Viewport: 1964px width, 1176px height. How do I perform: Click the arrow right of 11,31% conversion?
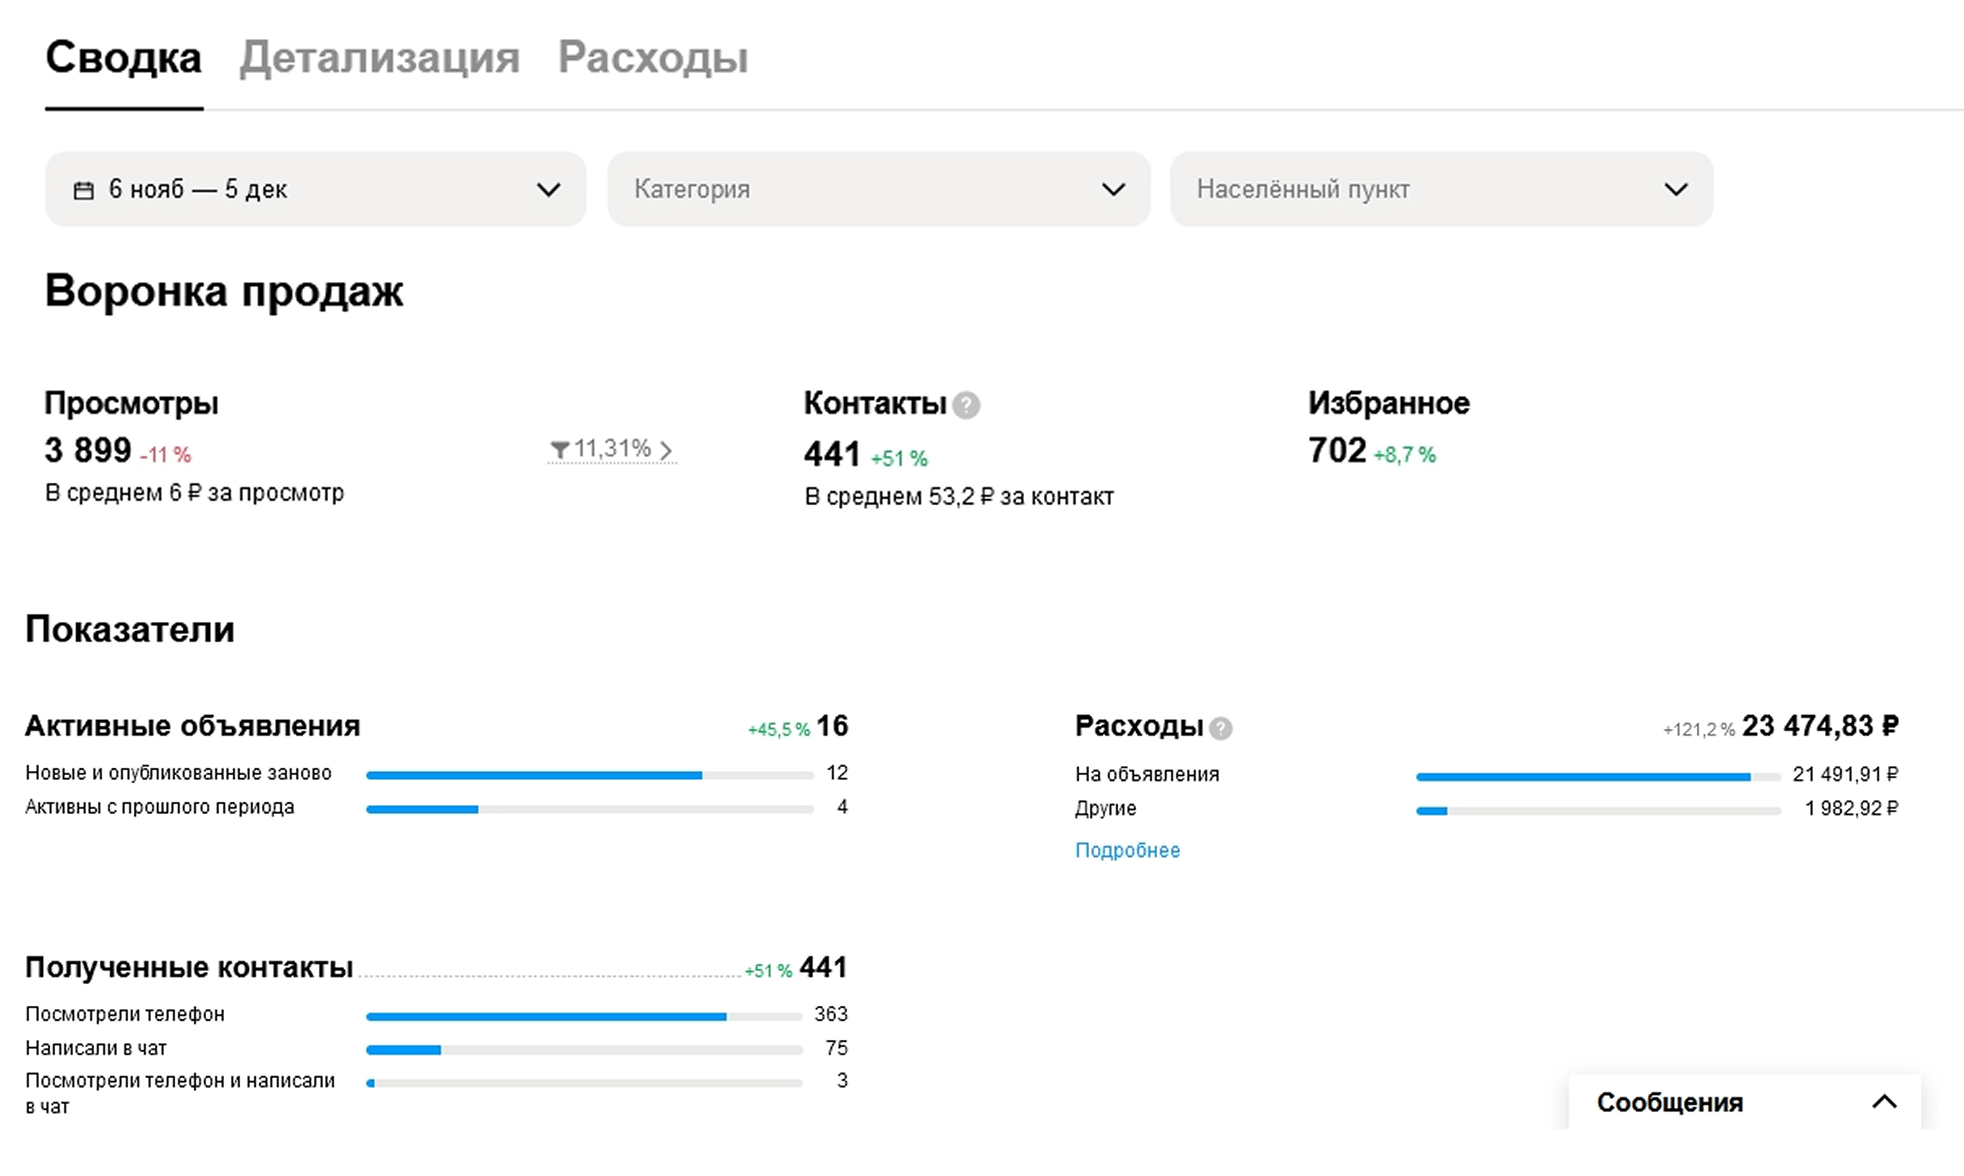point(666,450)
